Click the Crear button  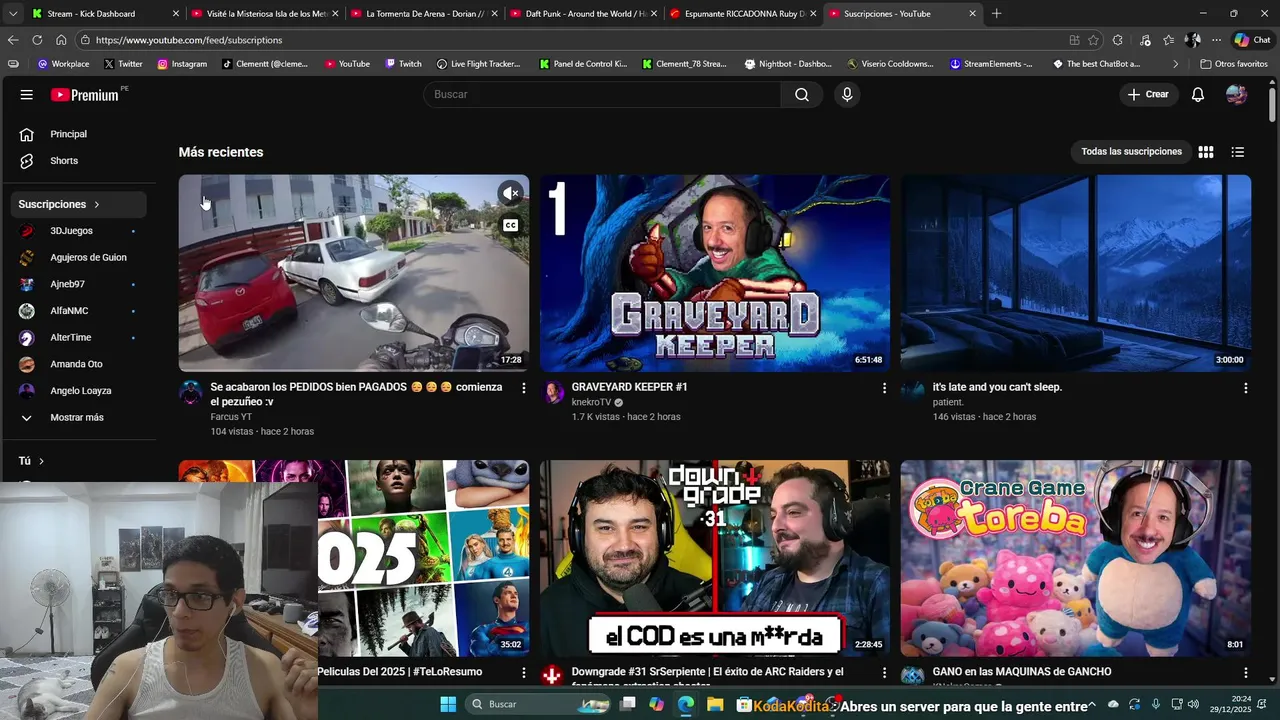click(1147, 94)
